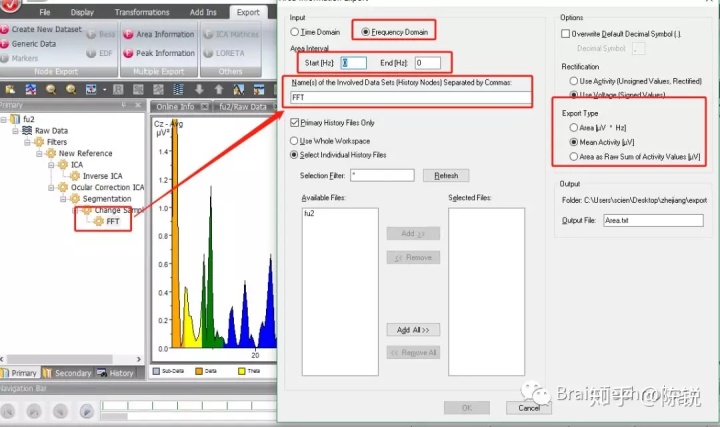Collapse the Segmentation tree node

[63, 199]
